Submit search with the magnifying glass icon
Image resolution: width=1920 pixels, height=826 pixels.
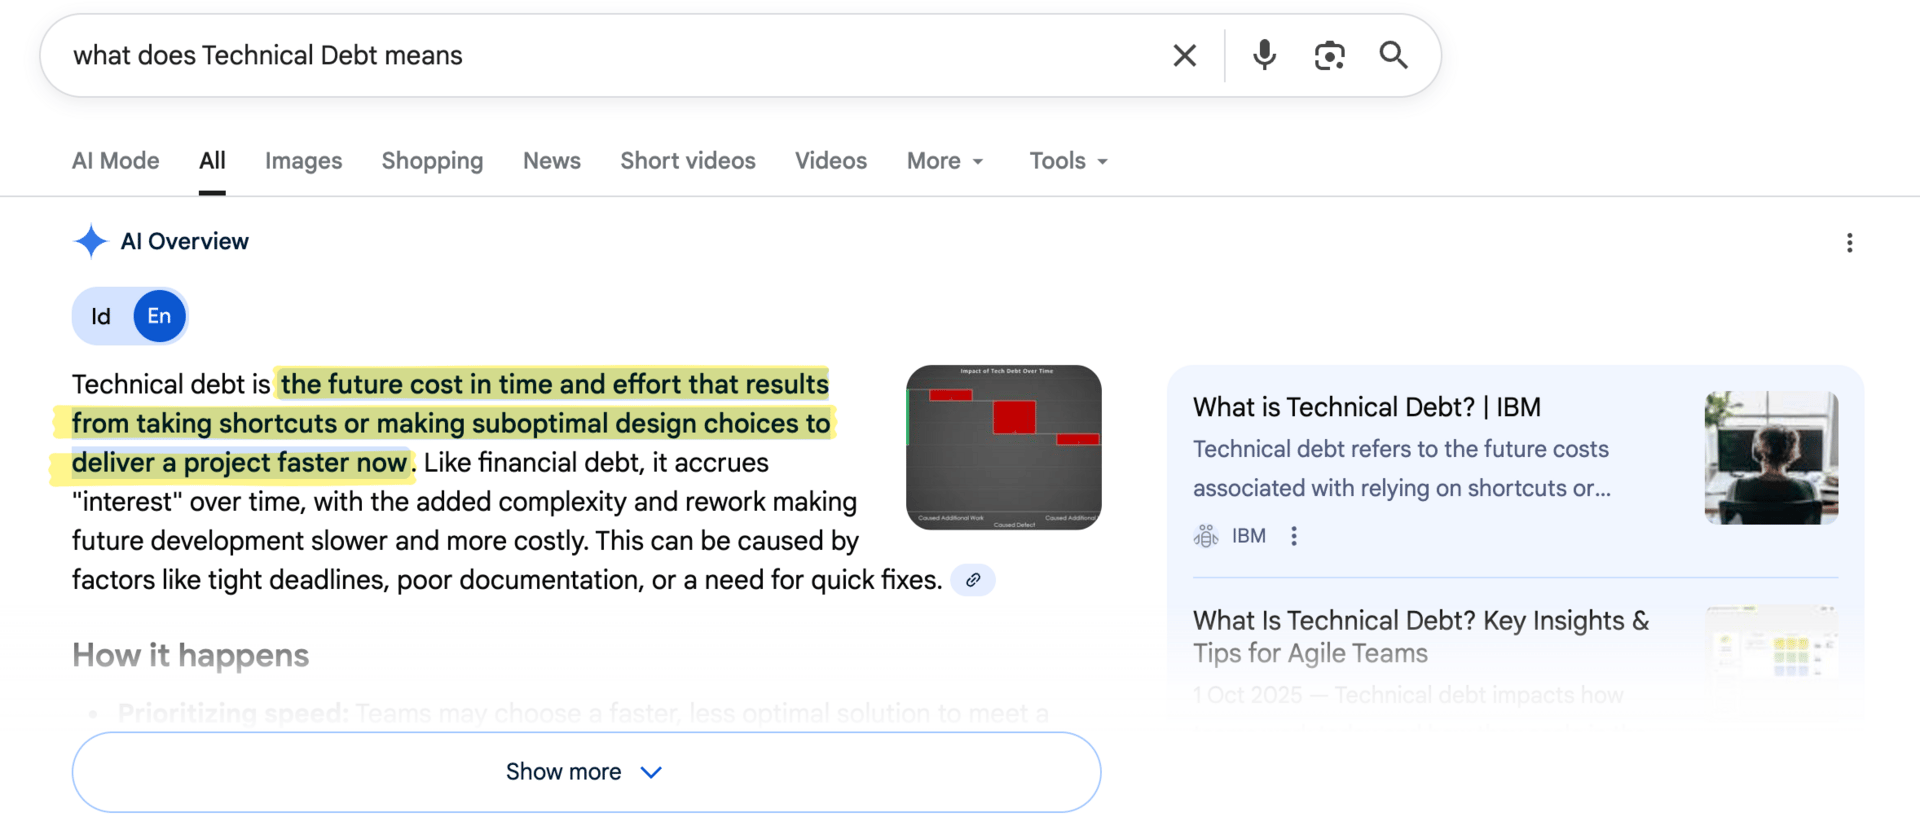[1393, 55]
